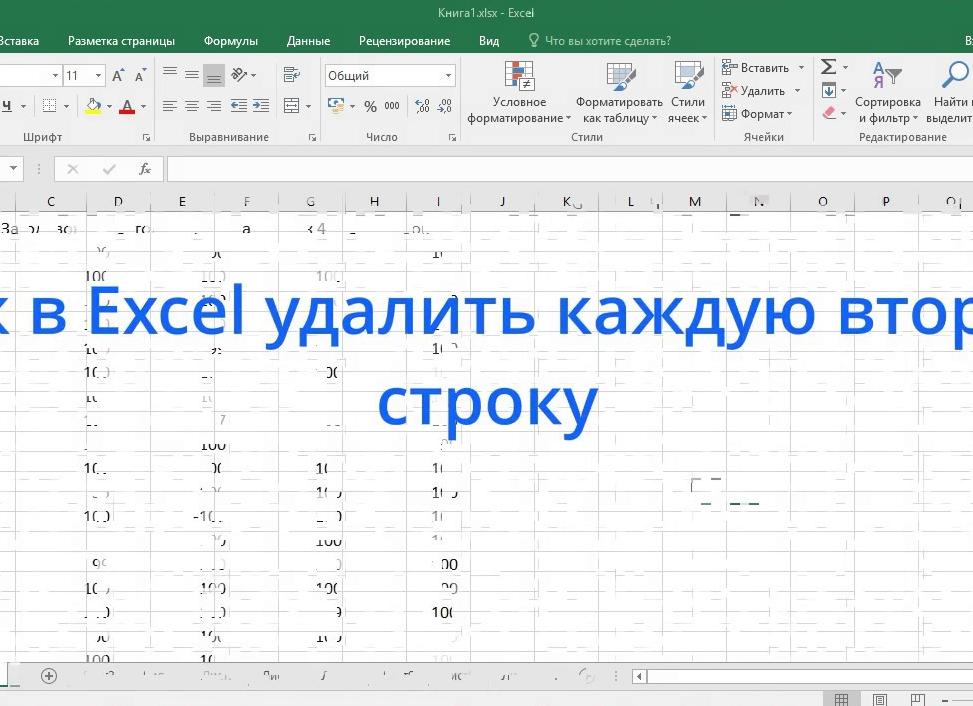The image size is (973, 706).
Task: Select the column D header
Action: (x=117, y=201)
